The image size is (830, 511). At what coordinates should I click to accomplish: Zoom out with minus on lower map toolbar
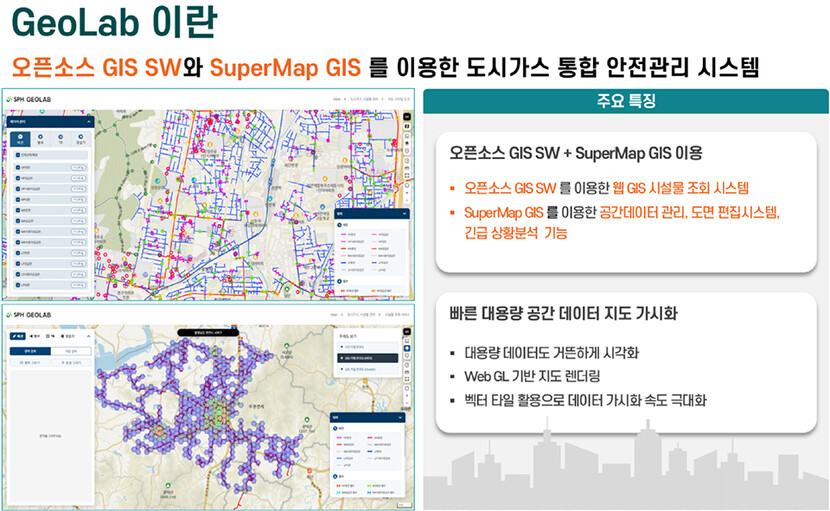tap(407, 403)
